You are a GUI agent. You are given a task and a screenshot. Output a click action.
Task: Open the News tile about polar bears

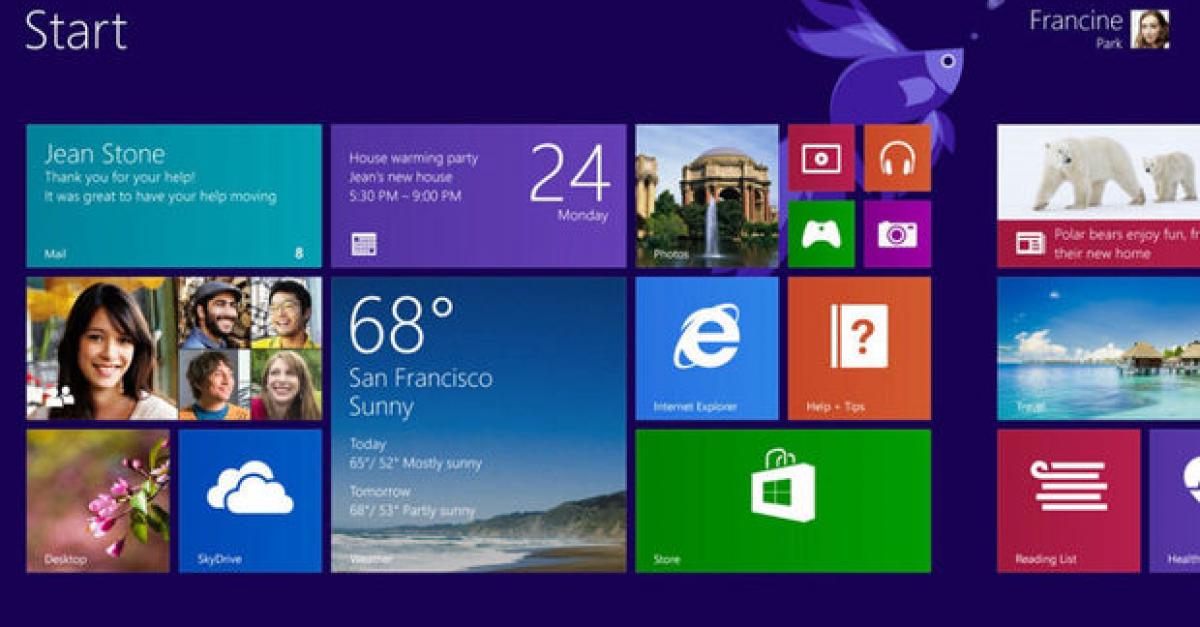(x=1098, y=196)
